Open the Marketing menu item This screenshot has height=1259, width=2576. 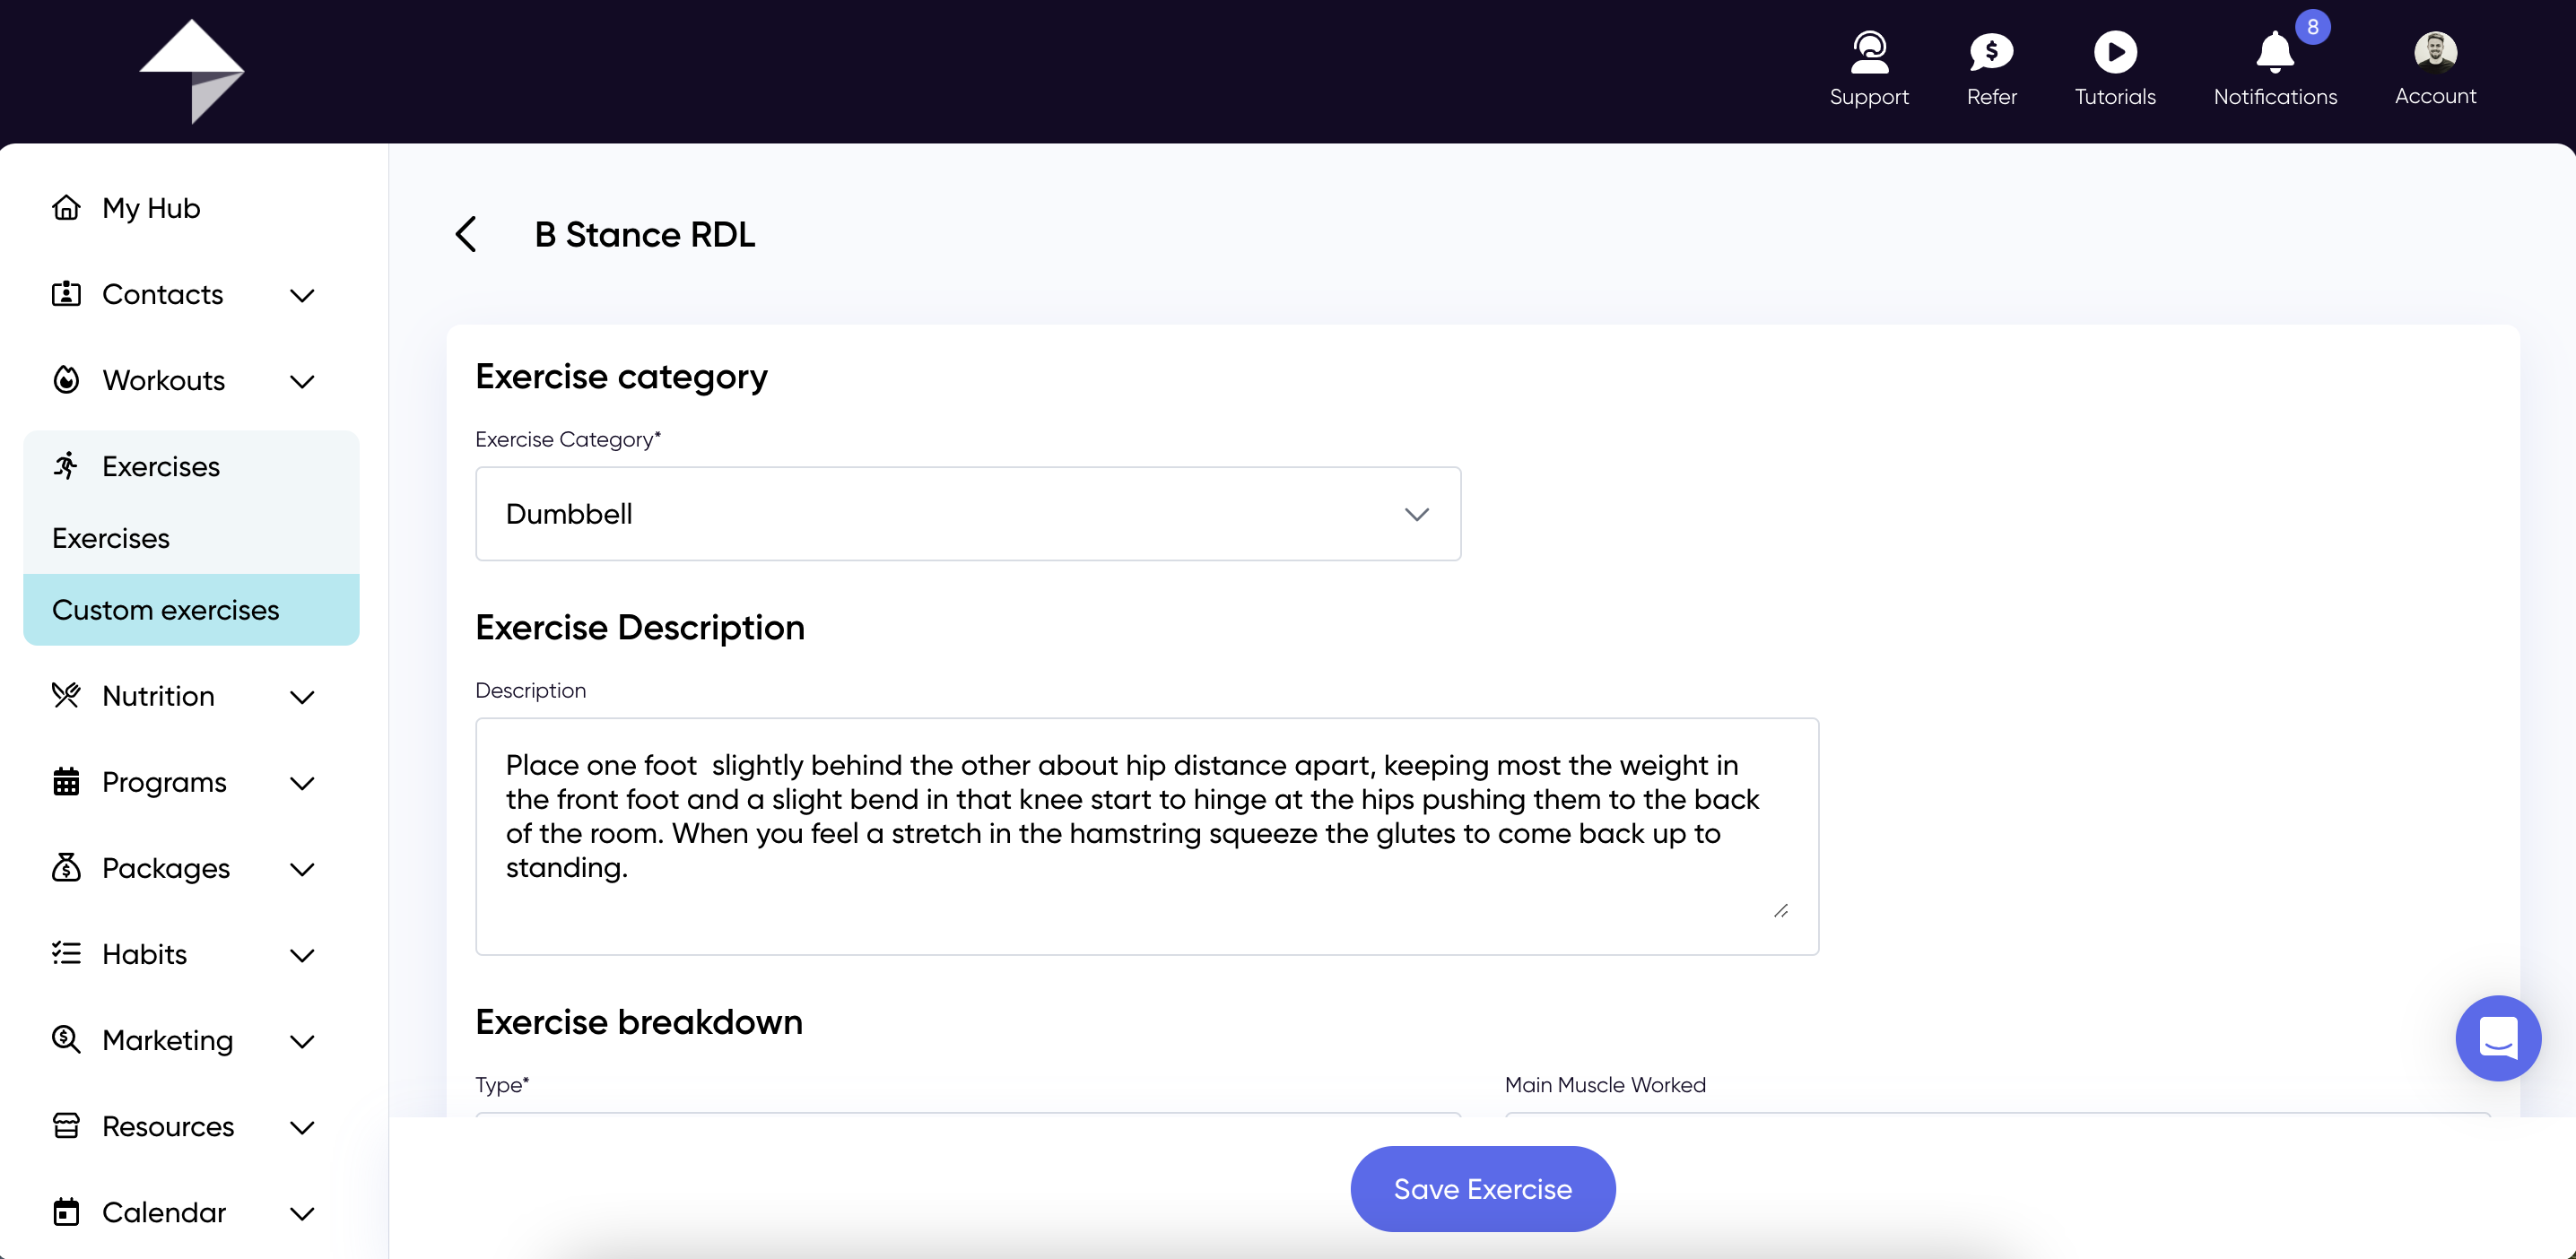[167, 1040]
